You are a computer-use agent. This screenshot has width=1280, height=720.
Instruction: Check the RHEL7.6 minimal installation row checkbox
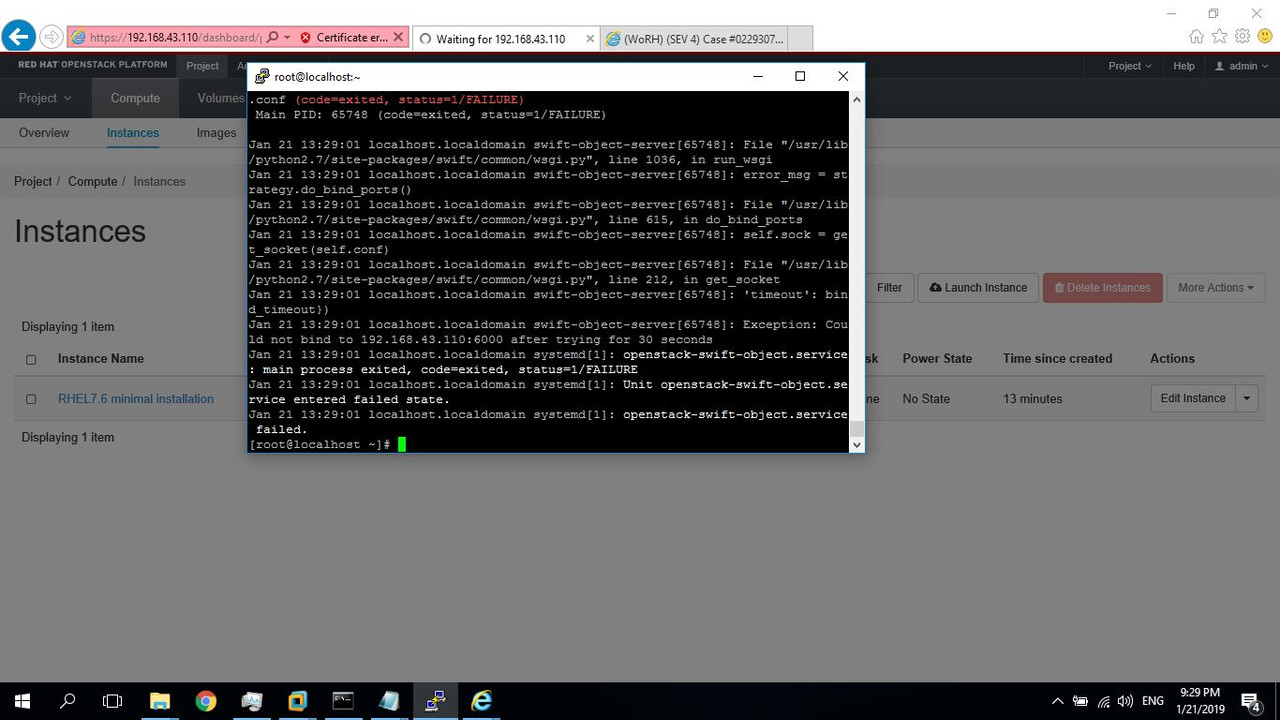point(31,399)
